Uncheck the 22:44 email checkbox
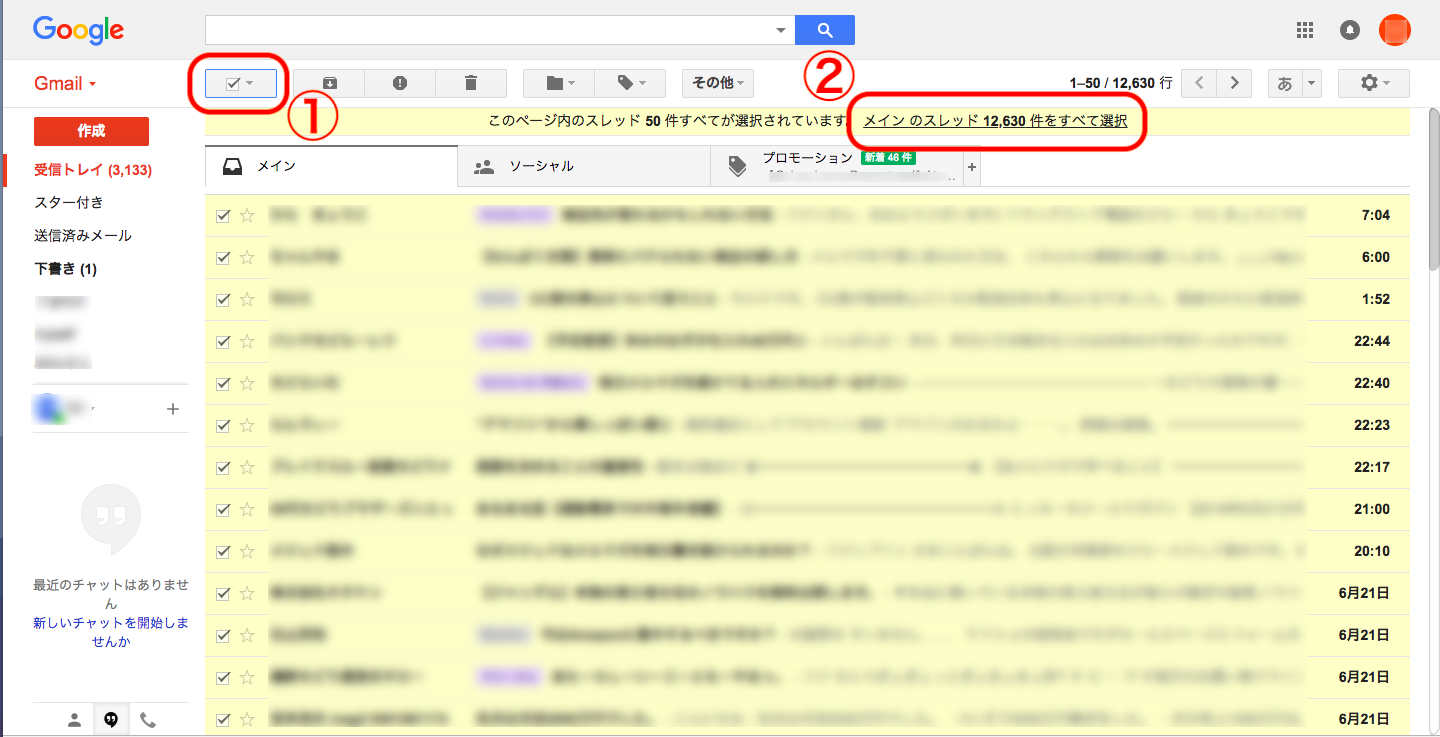The image size is (1440, 737). (223, 341)
